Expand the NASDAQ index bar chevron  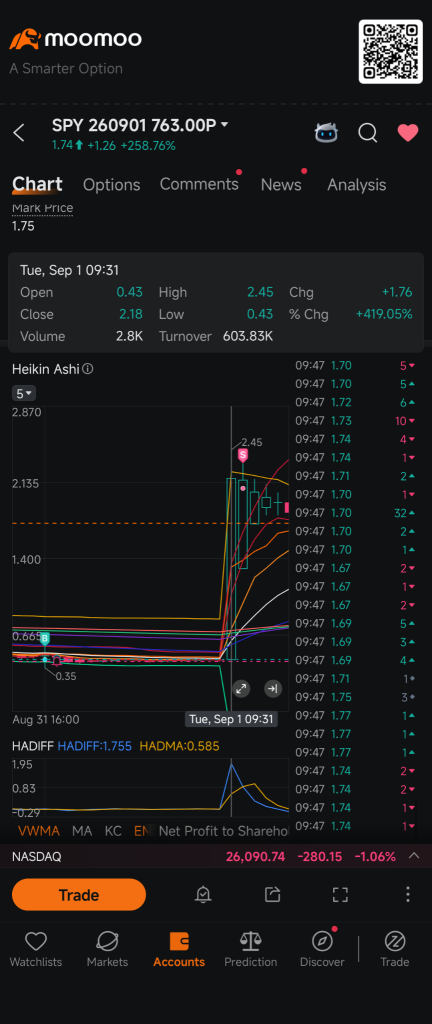pyautogui.click(x=414, y=856)
